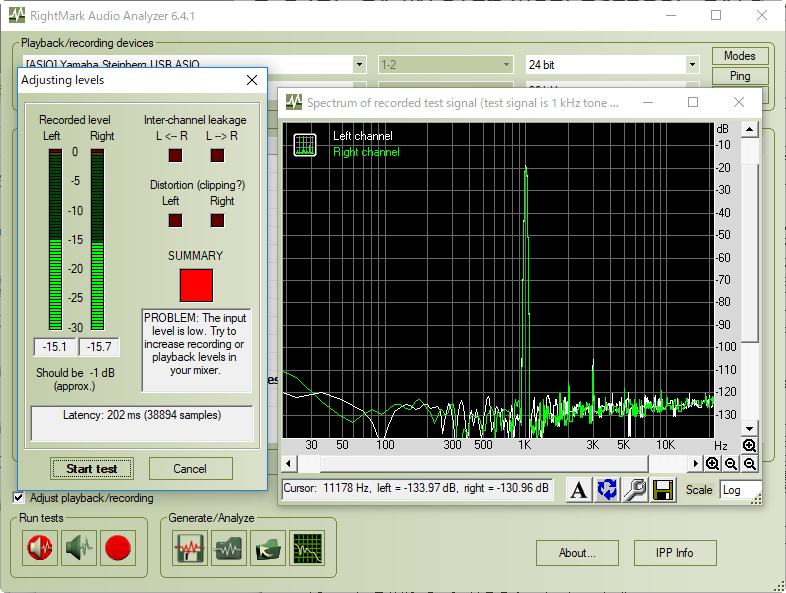786x593 pixels.
Task: Open the ASIO device dropdown
Action: tap(359, 65)
